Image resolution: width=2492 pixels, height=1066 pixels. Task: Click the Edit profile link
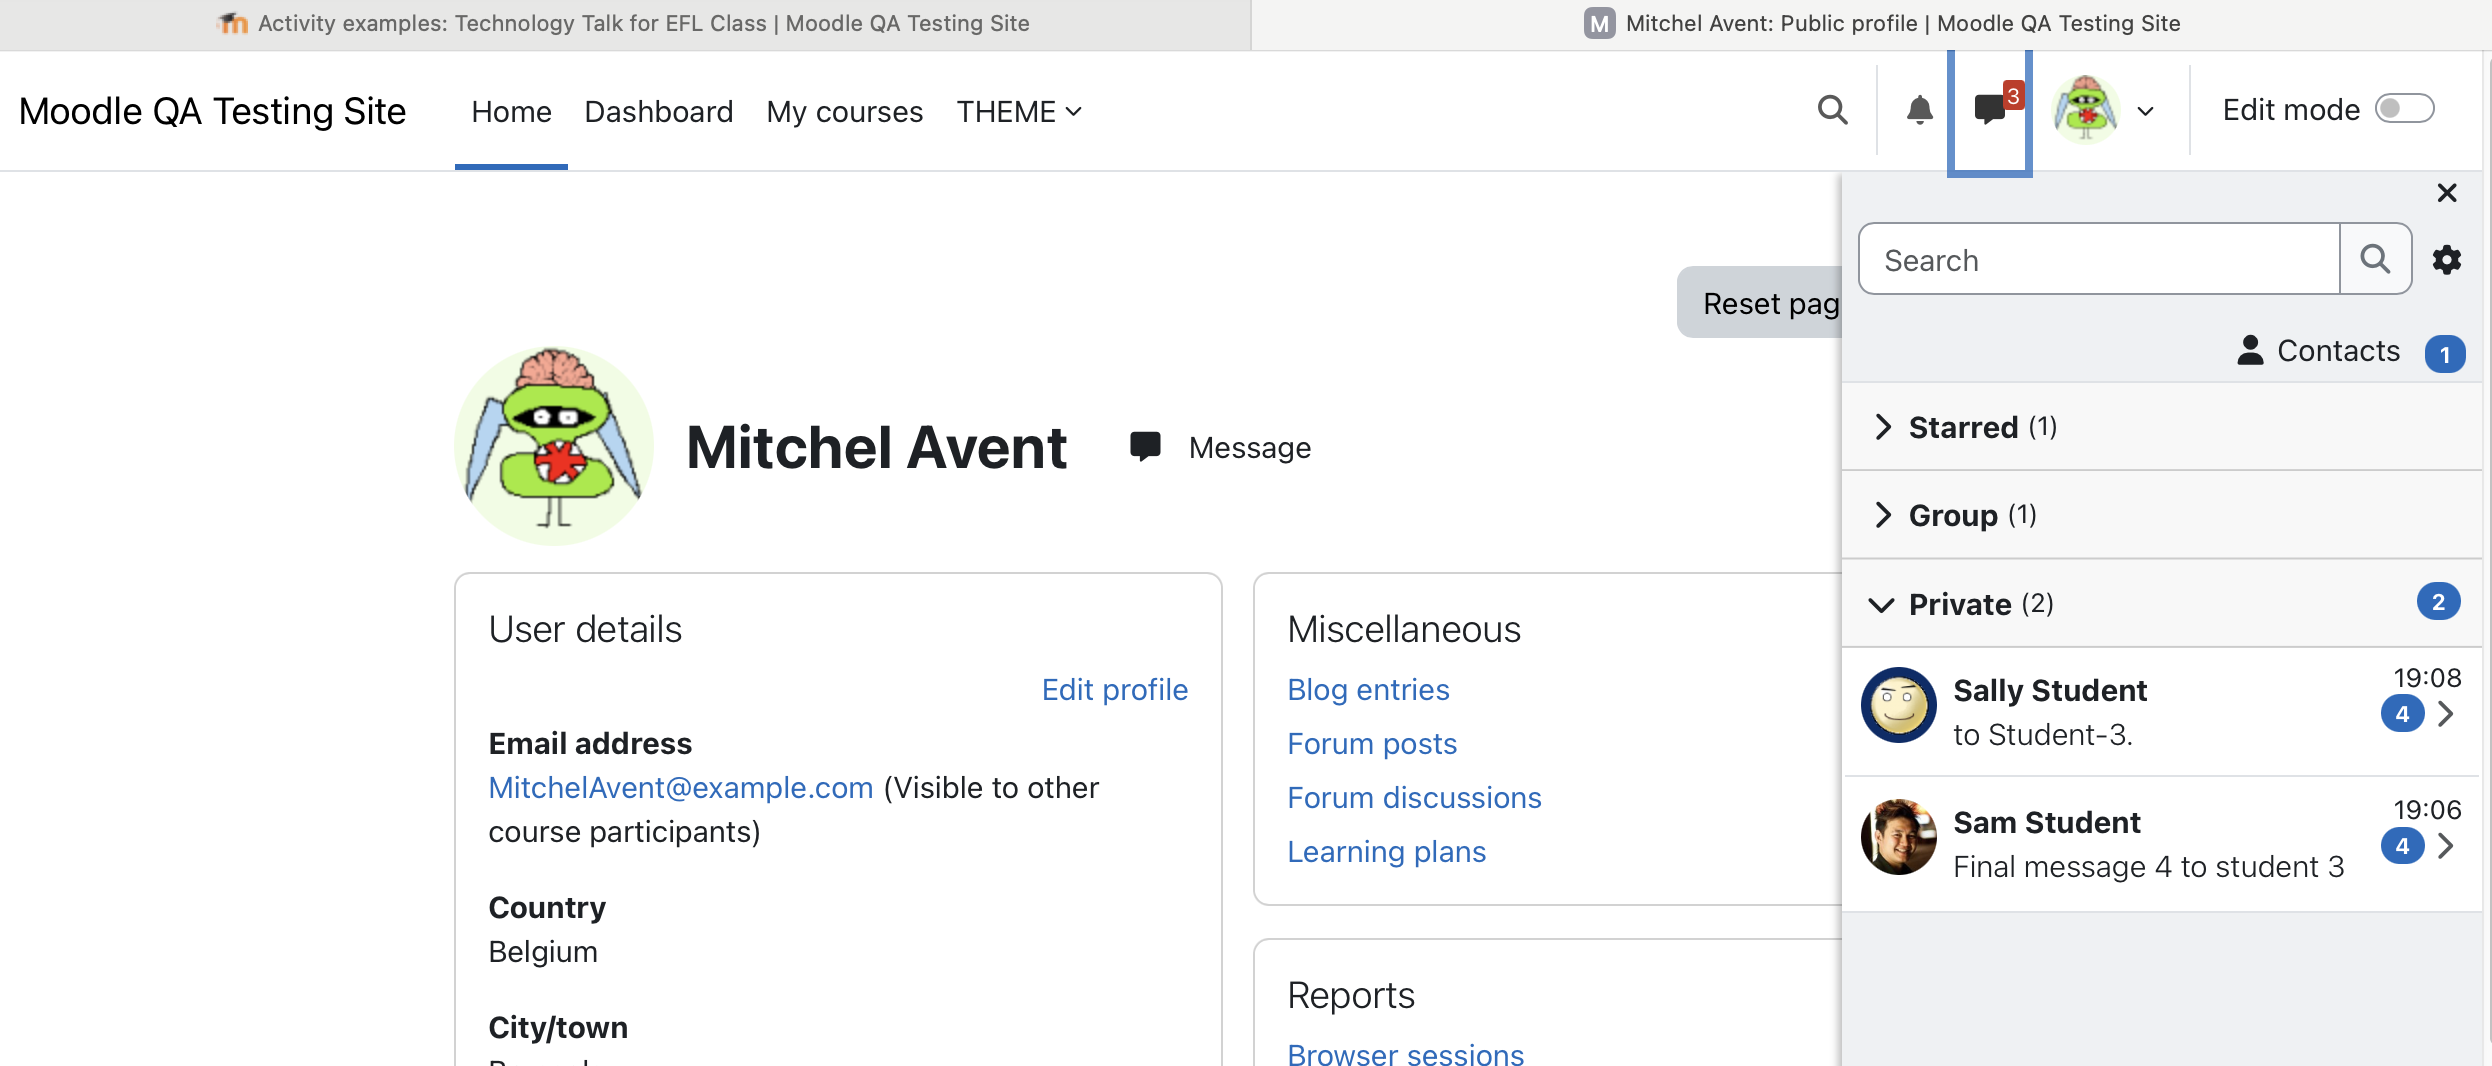coord(1114,689)
